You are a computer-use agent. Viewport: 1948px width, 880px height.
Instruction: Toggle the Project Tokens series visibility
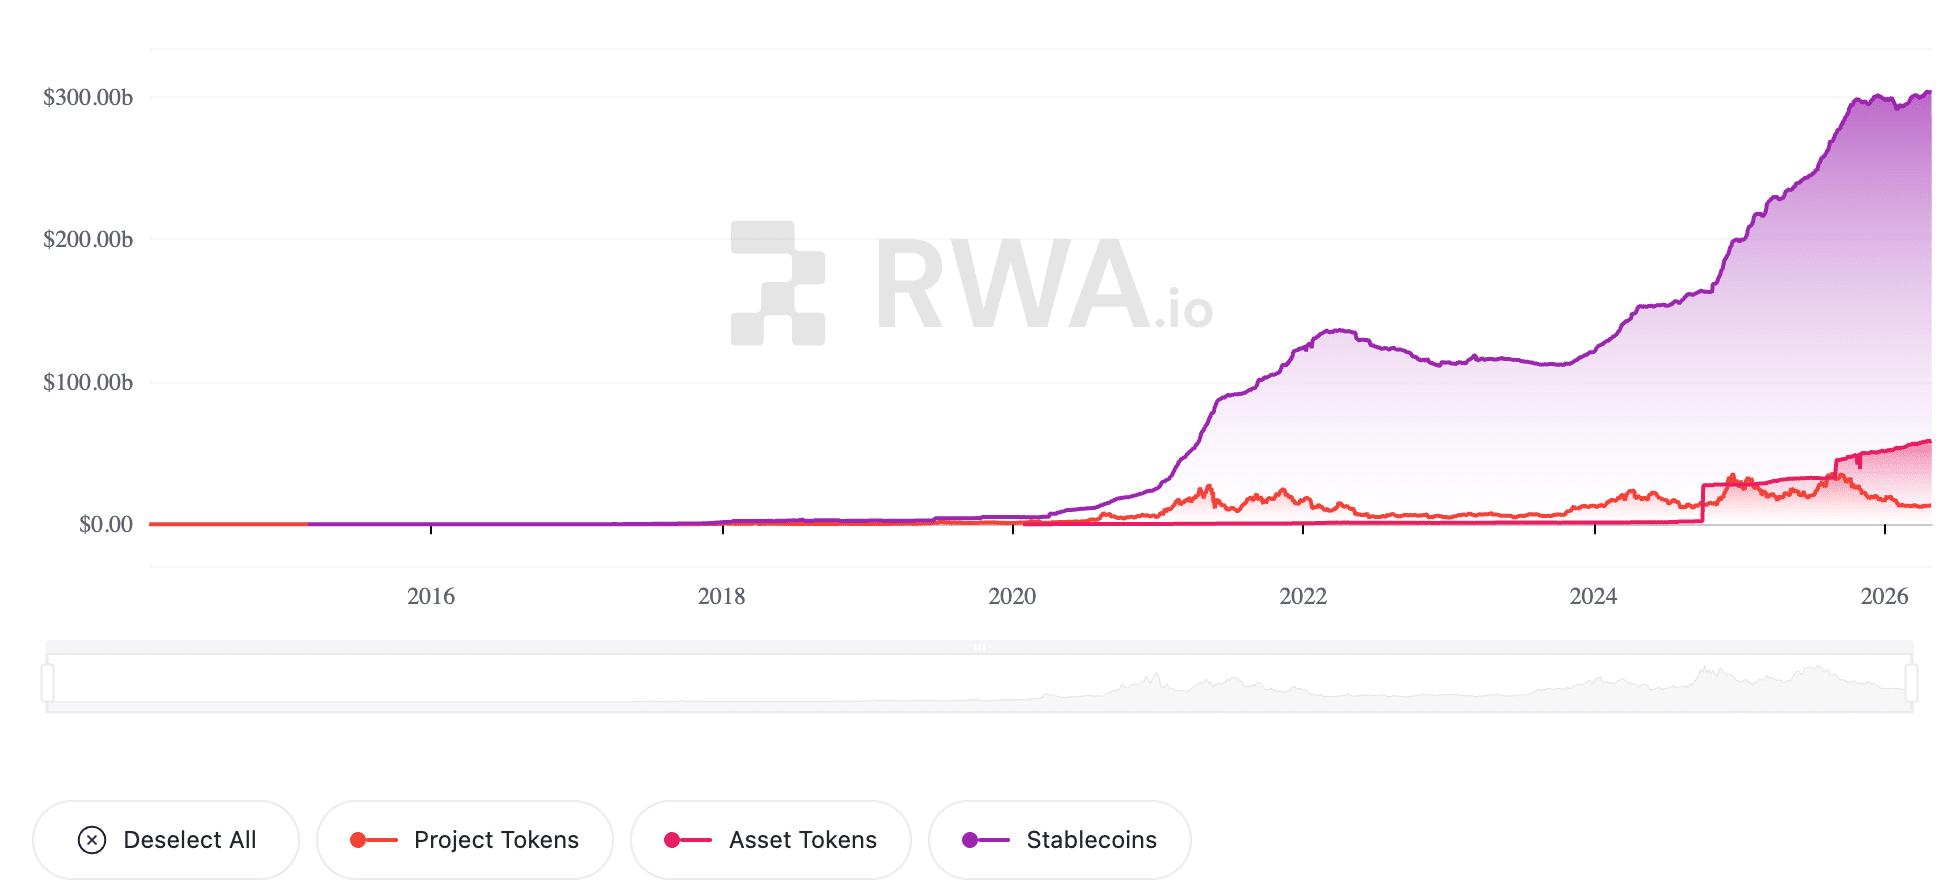[465, 840]
